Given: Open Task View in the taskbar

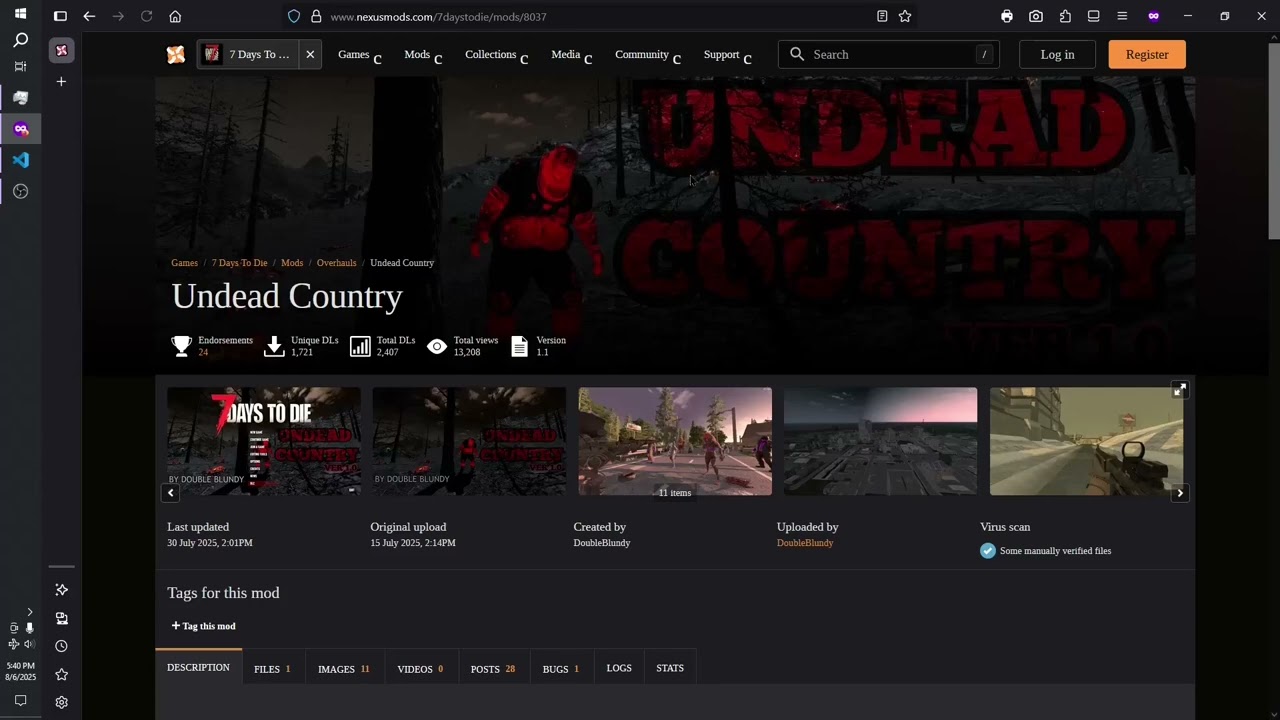Looking at the screenshot, I should tap(20, 66).
